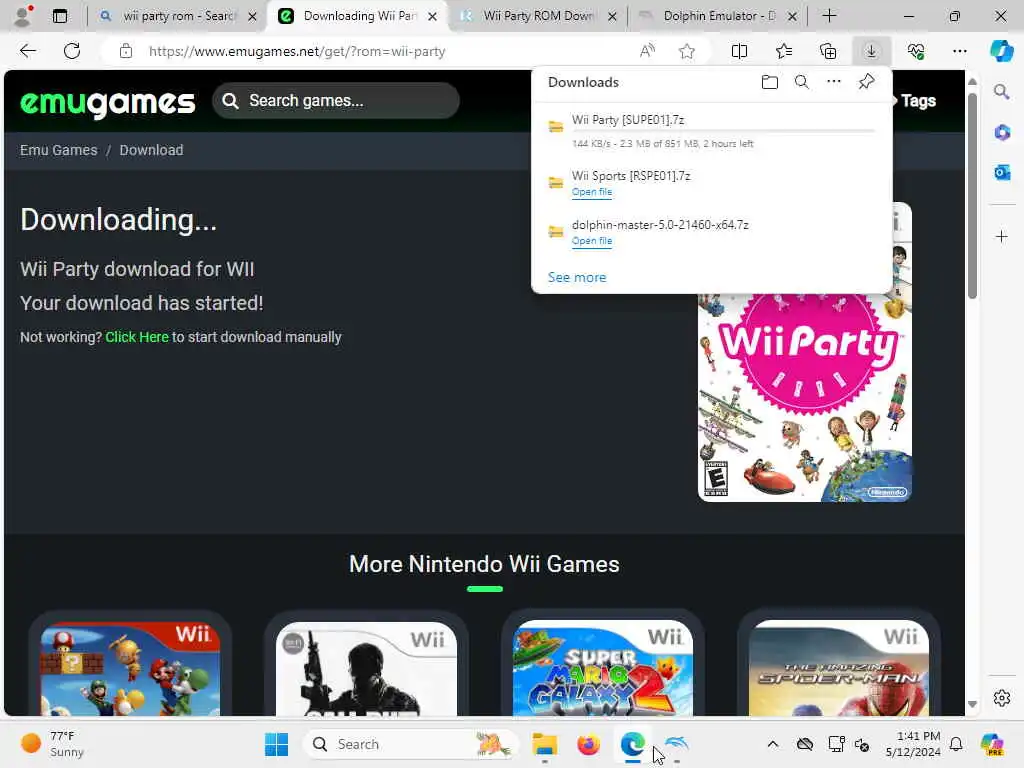Open split screen view icon

click(x=739, y=51)
